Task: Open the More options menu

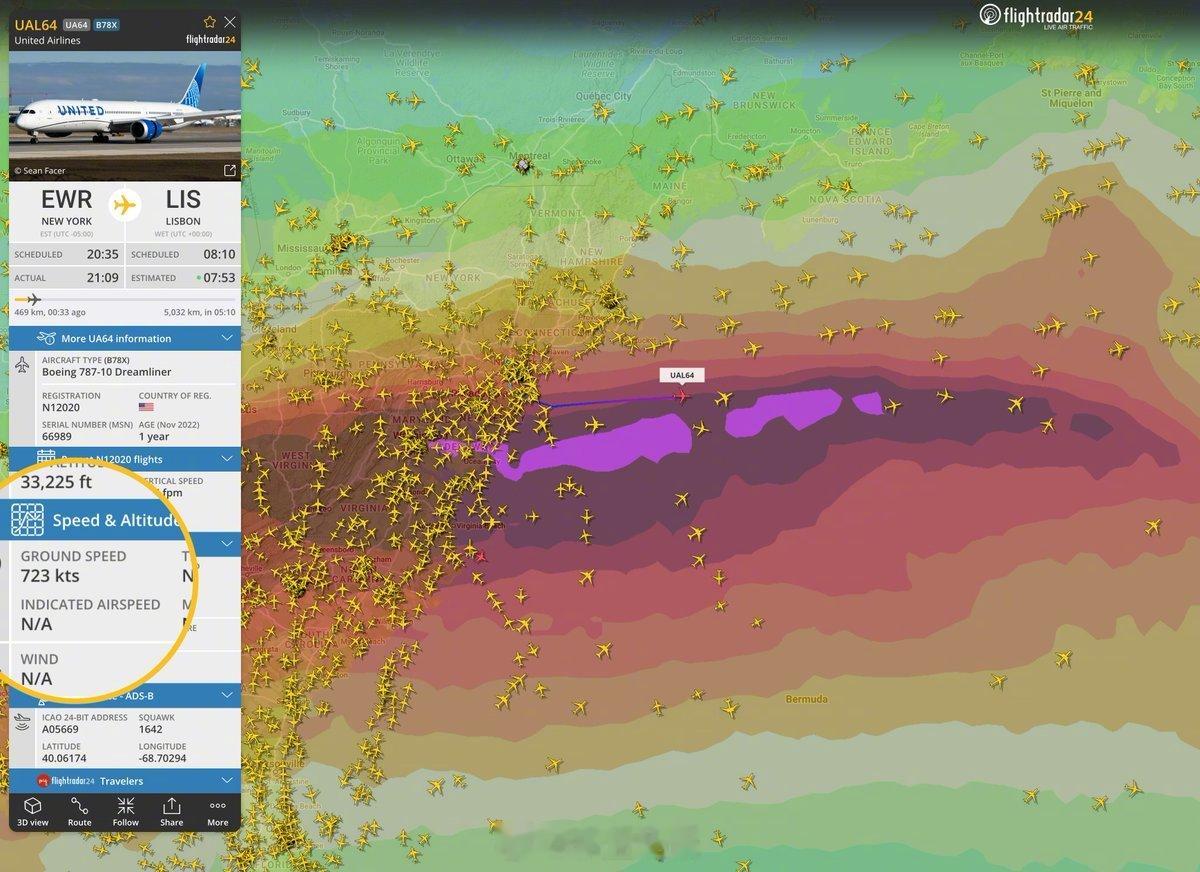Action: (218, 811)
